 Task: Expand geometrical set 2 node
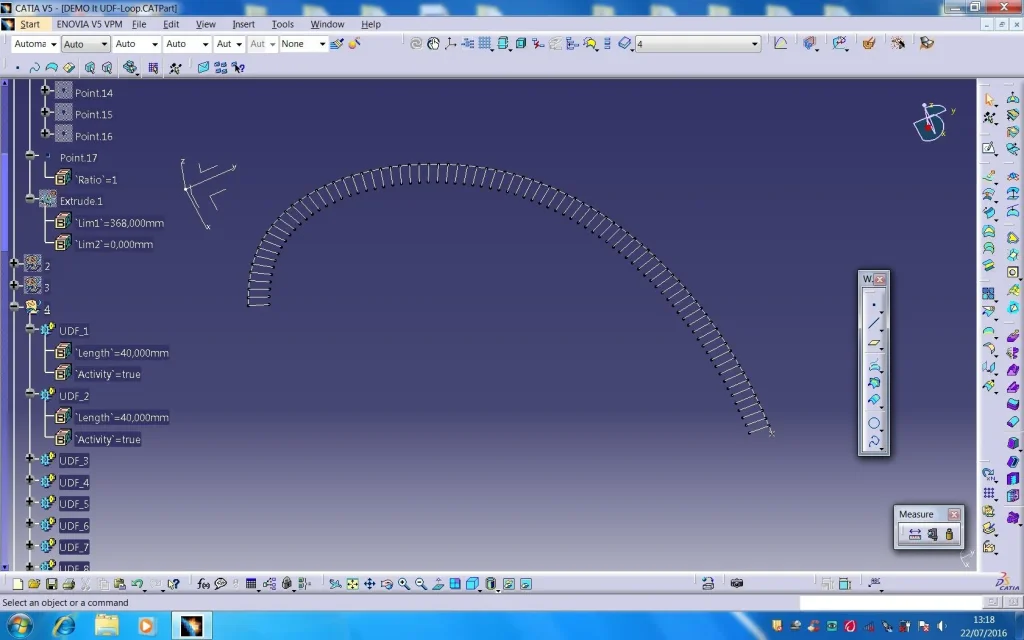pos(14,263)
